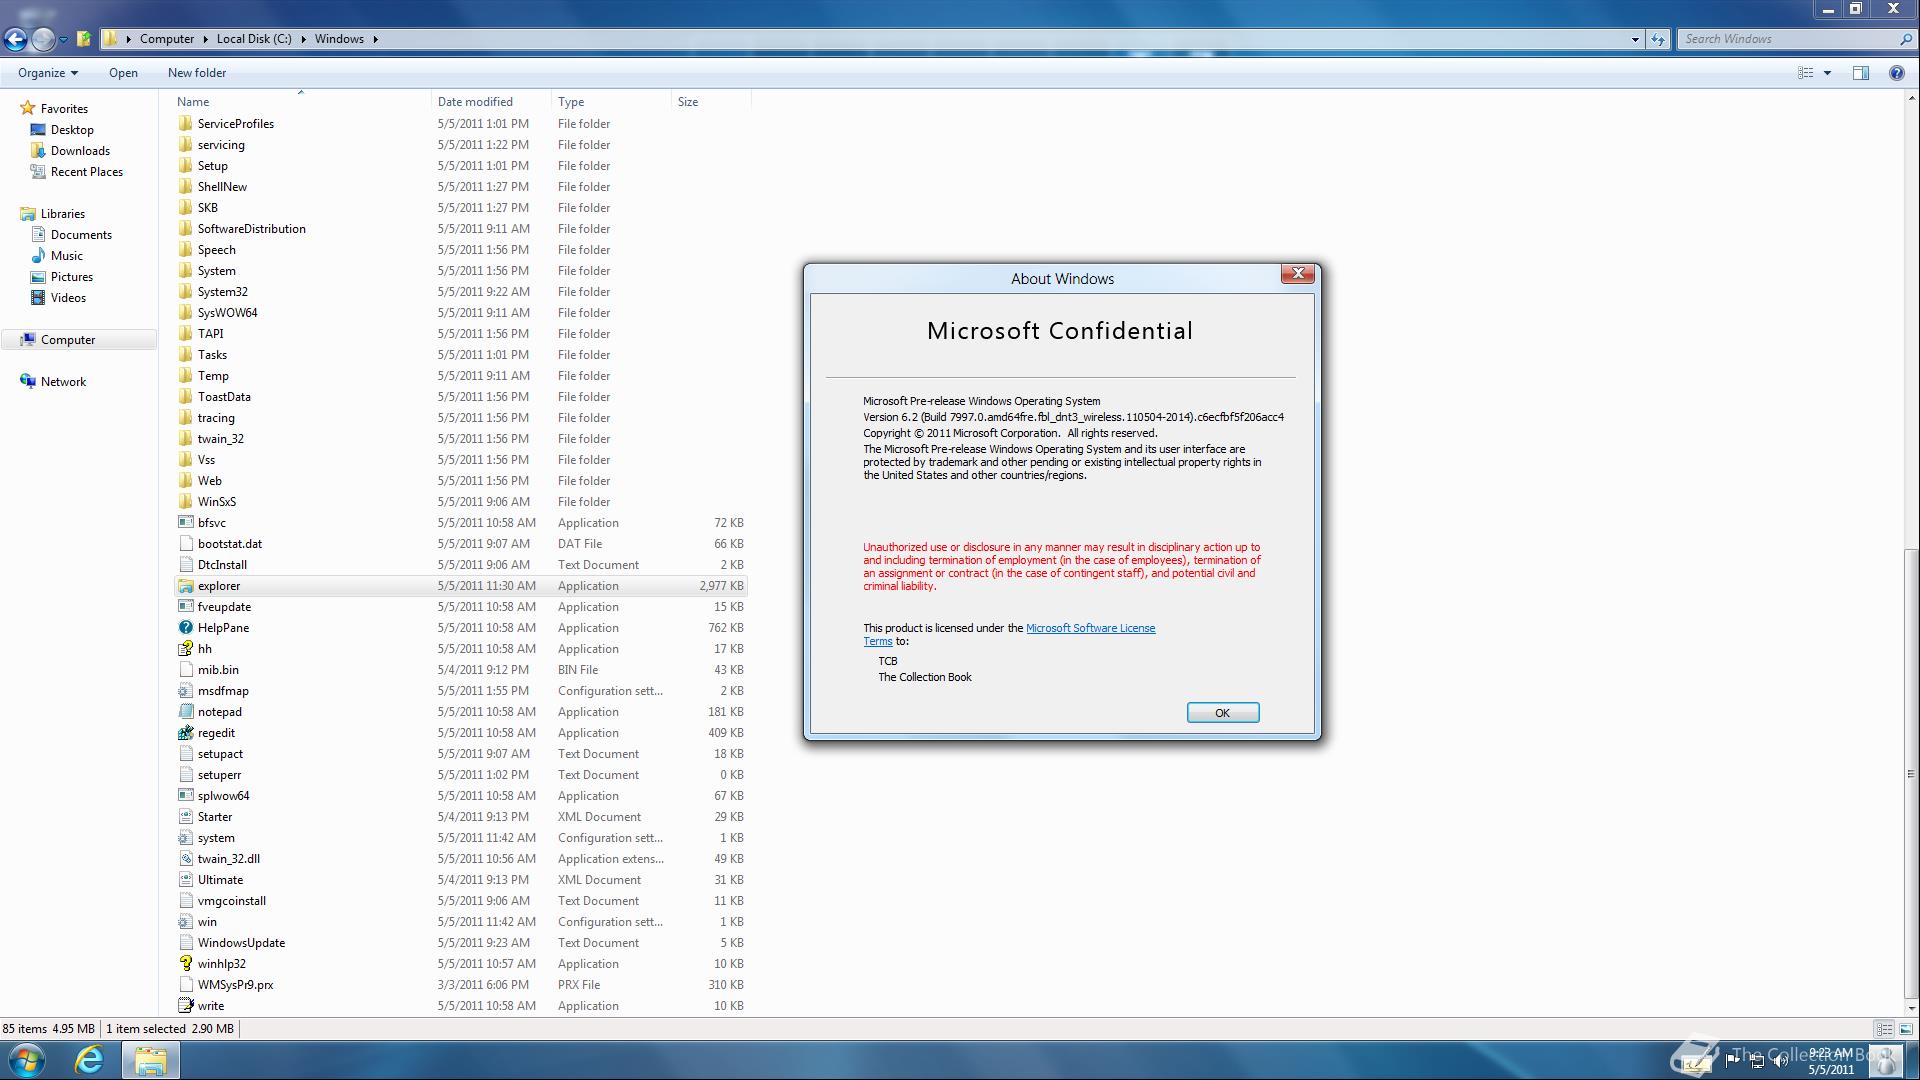Open the recent pages dropdown arrow
This screenshot has width=1920, height=1080.
[x=63, y=40]
